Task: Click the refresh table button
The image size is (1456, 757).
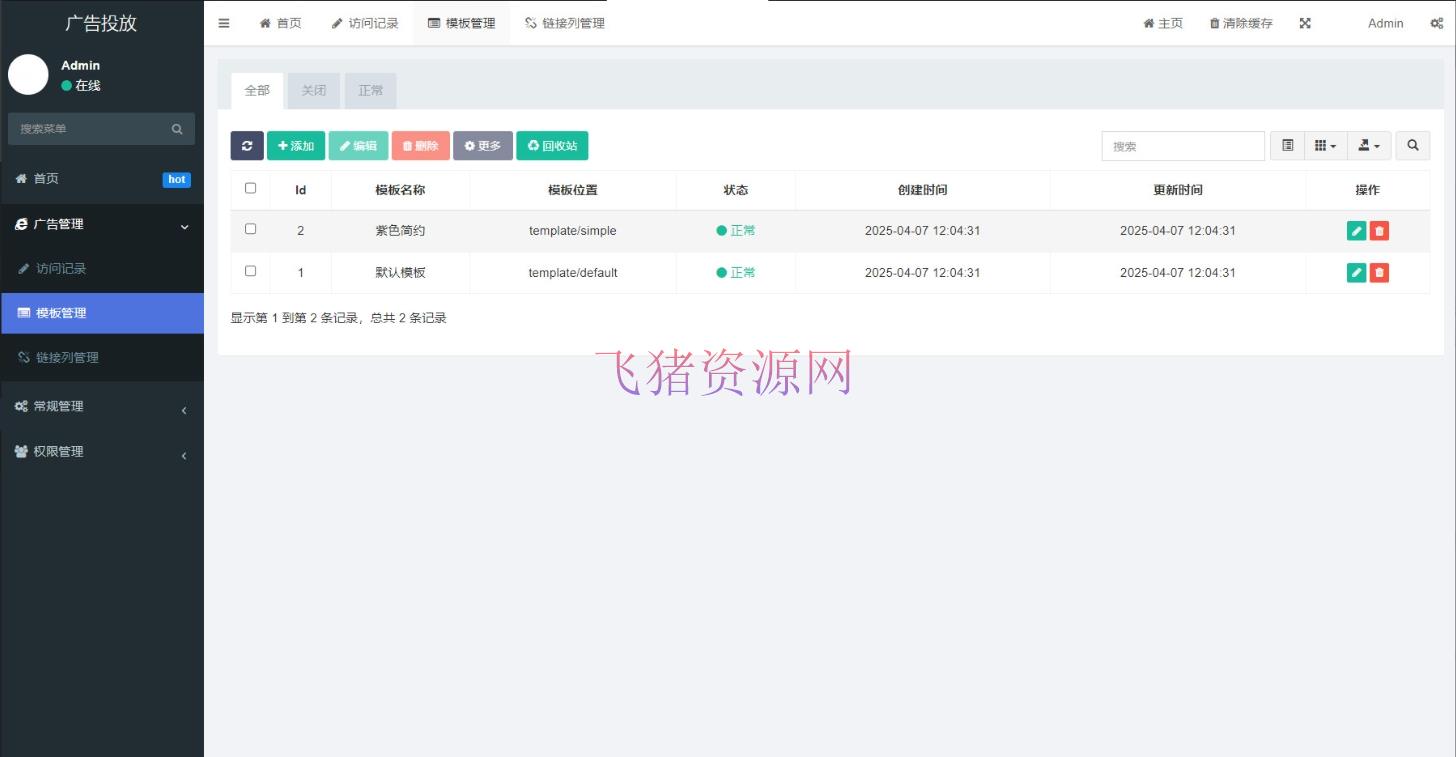Action: tap(247, 146)
